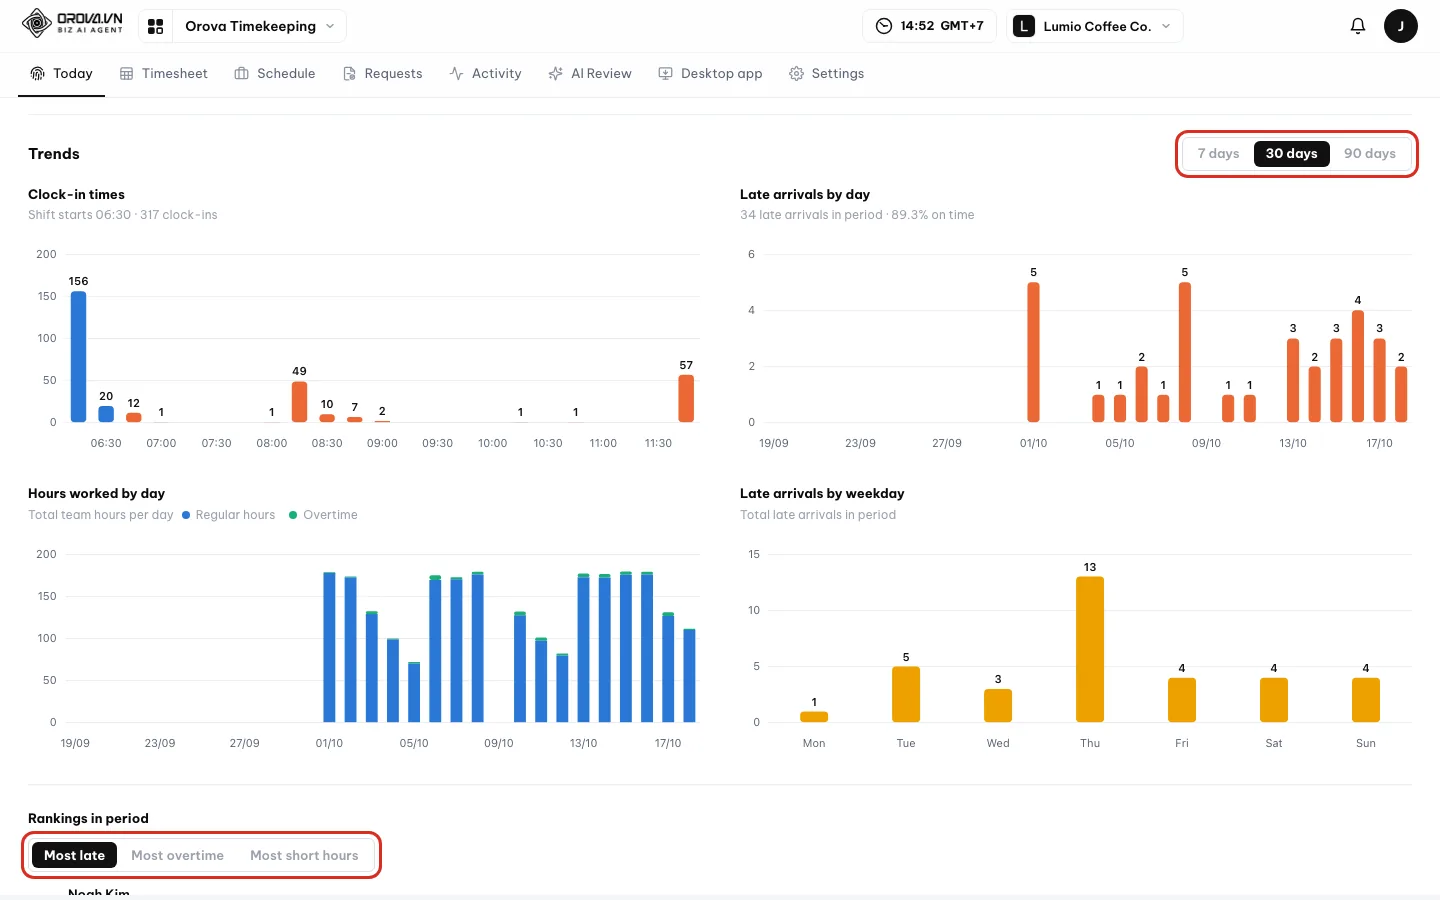Viewport: 1440px width, 900px height.
Task: Click the Timesheet table icon
Action: click(127, 74)
